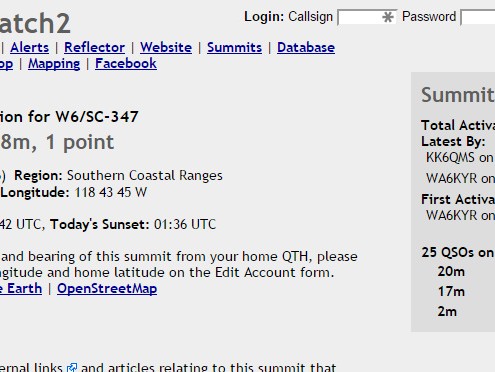Viewport: 495px width, 372px height.
Task: Open the Reflector navigation link
Action: click(94, 47)
